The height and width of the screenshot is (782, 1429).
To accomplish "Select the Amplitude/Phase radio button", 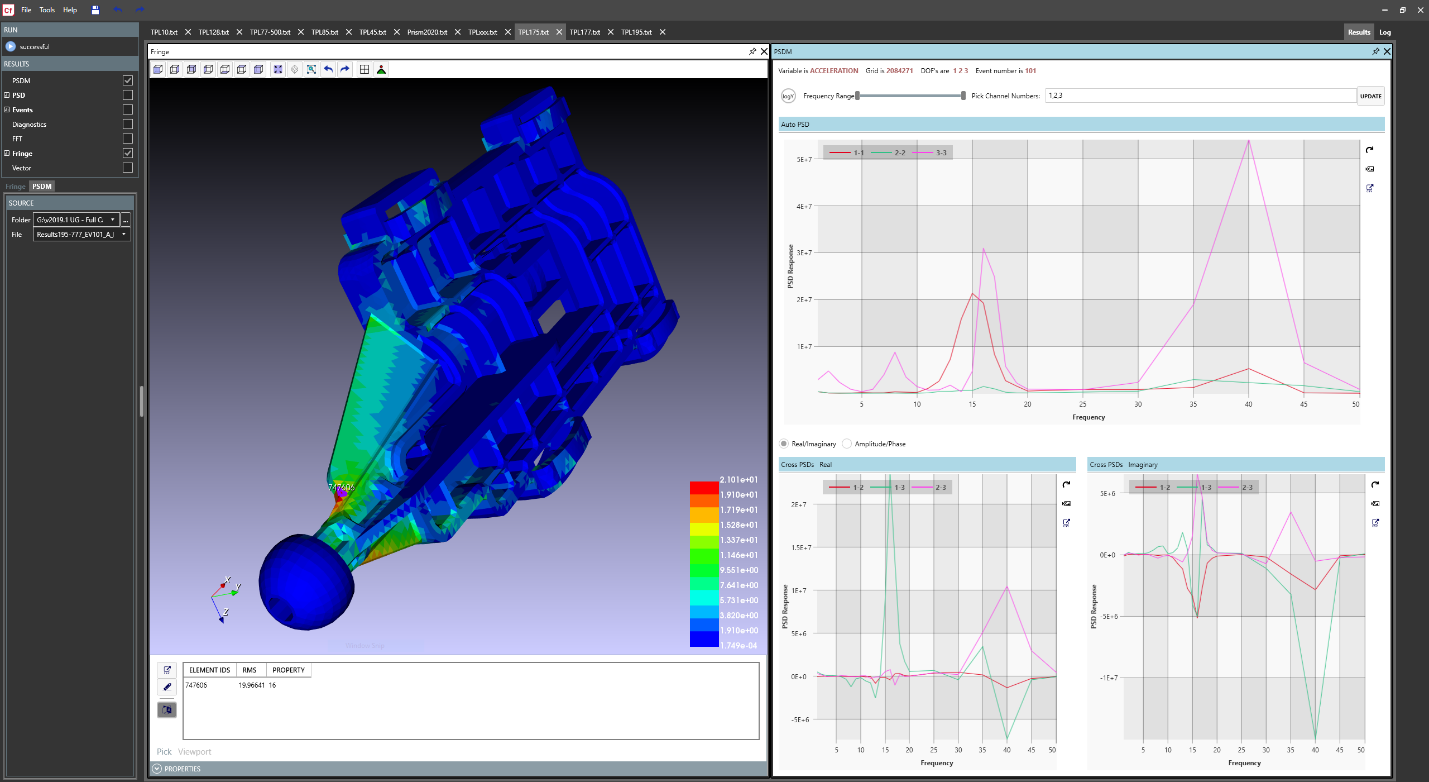I will pyautogui.click(x=848, y=443).
